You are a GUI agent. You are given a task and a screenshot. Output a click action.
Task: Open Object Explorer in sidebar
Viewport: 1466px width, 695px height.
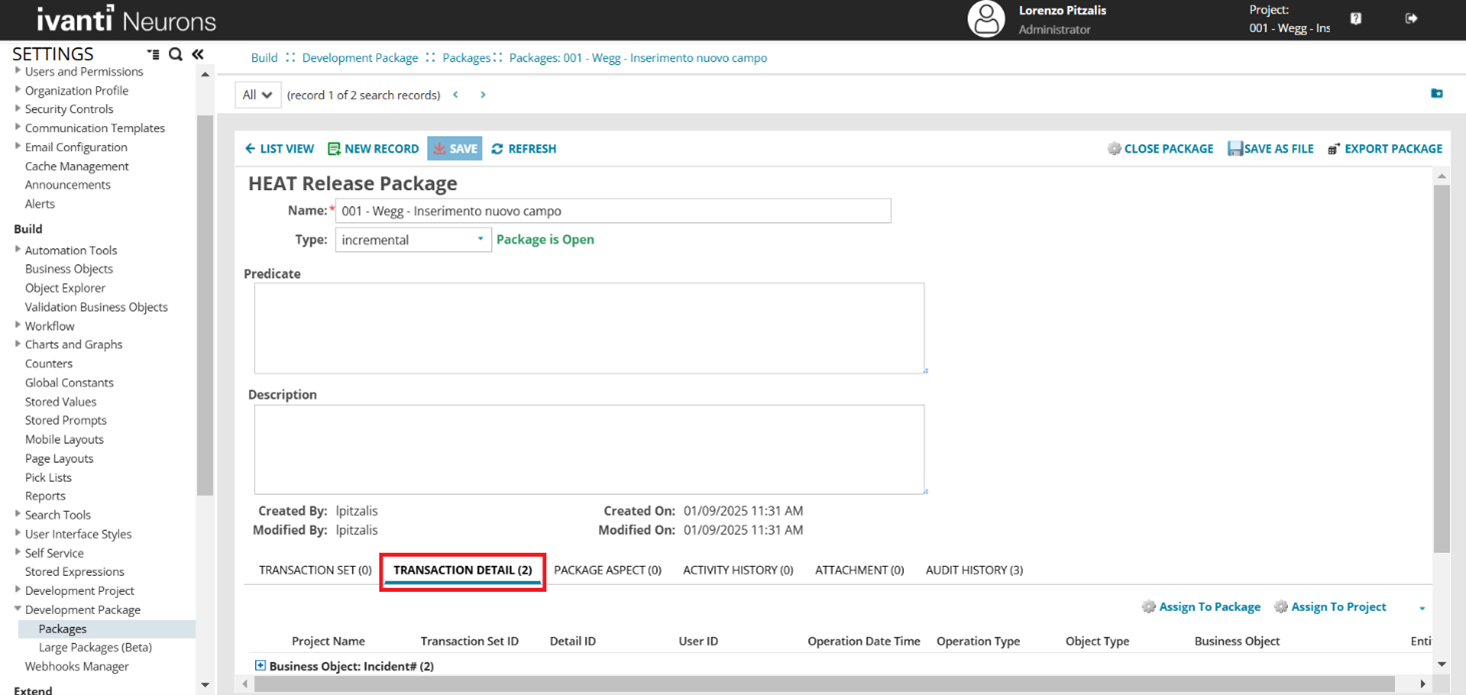(x=65, y=288)
